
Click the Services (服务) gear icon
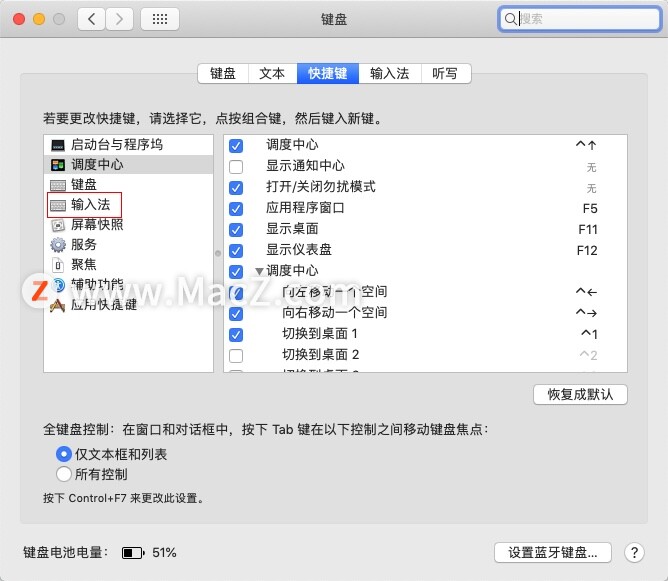pos(58,244)
